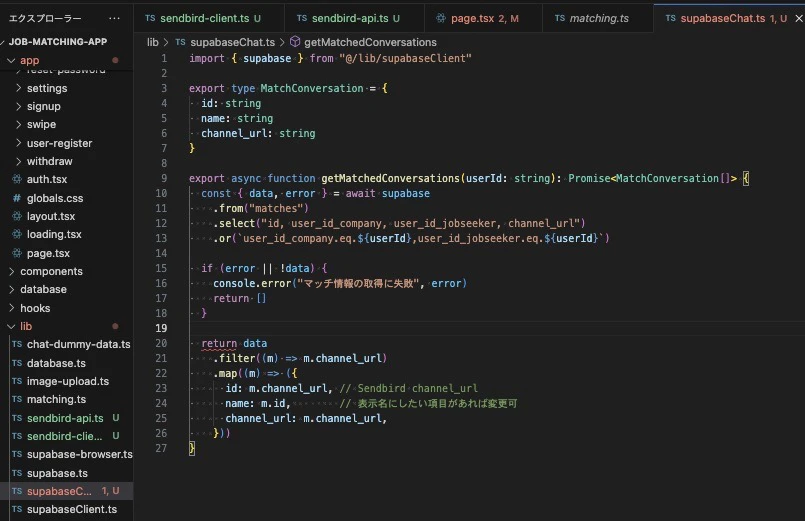
Task: Click the MatchConversation type name on line 3
Action: [x=312, y=88]
